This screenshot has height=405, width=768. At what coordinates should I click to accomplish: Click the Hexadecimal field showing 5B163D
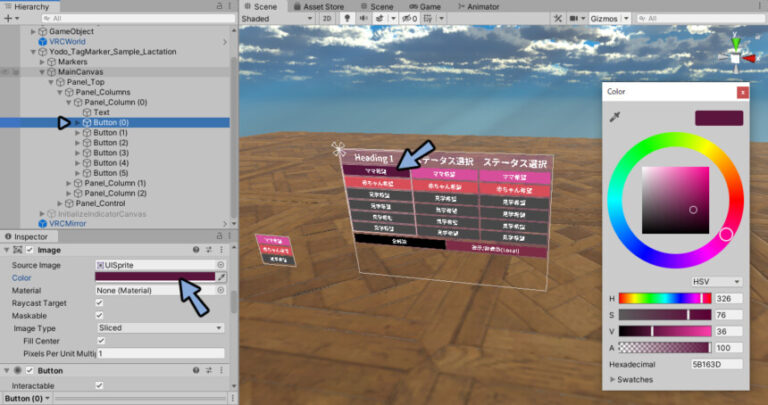717,364
